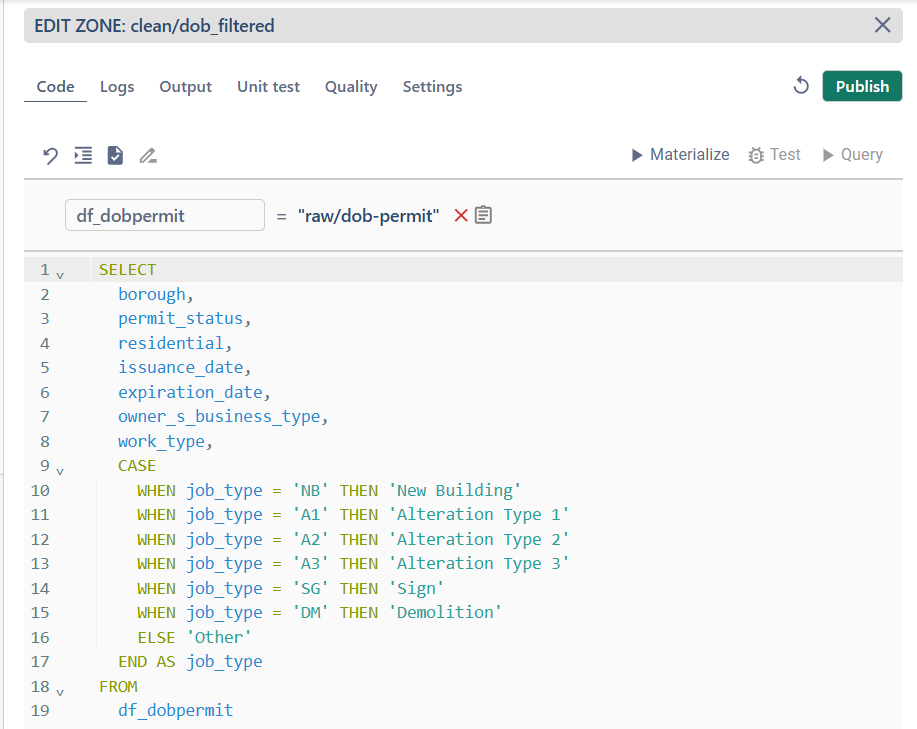
Task: Click the 'NB' value on line 10
Action: pos(310,490)
